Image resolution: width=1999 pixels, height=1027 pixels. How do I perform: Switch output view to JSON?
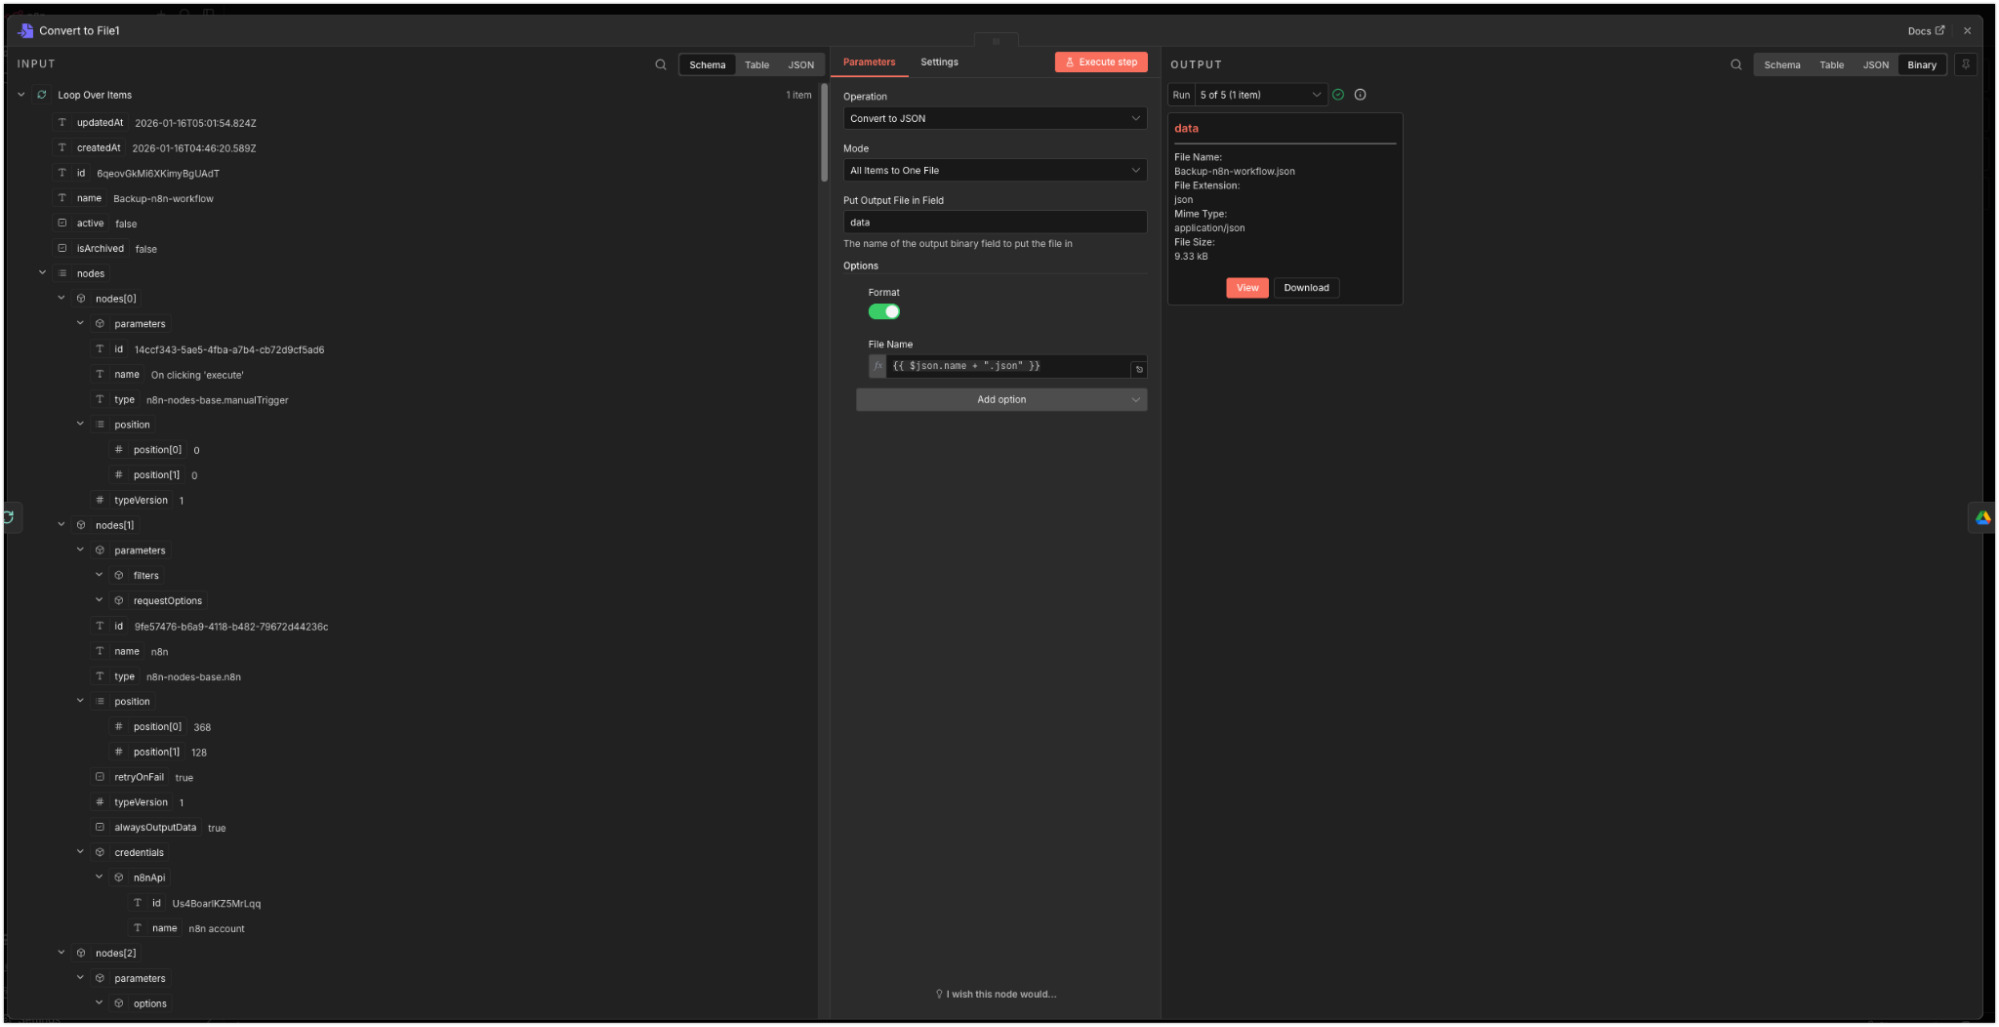pyautogui.click(x=1875, y=65)
